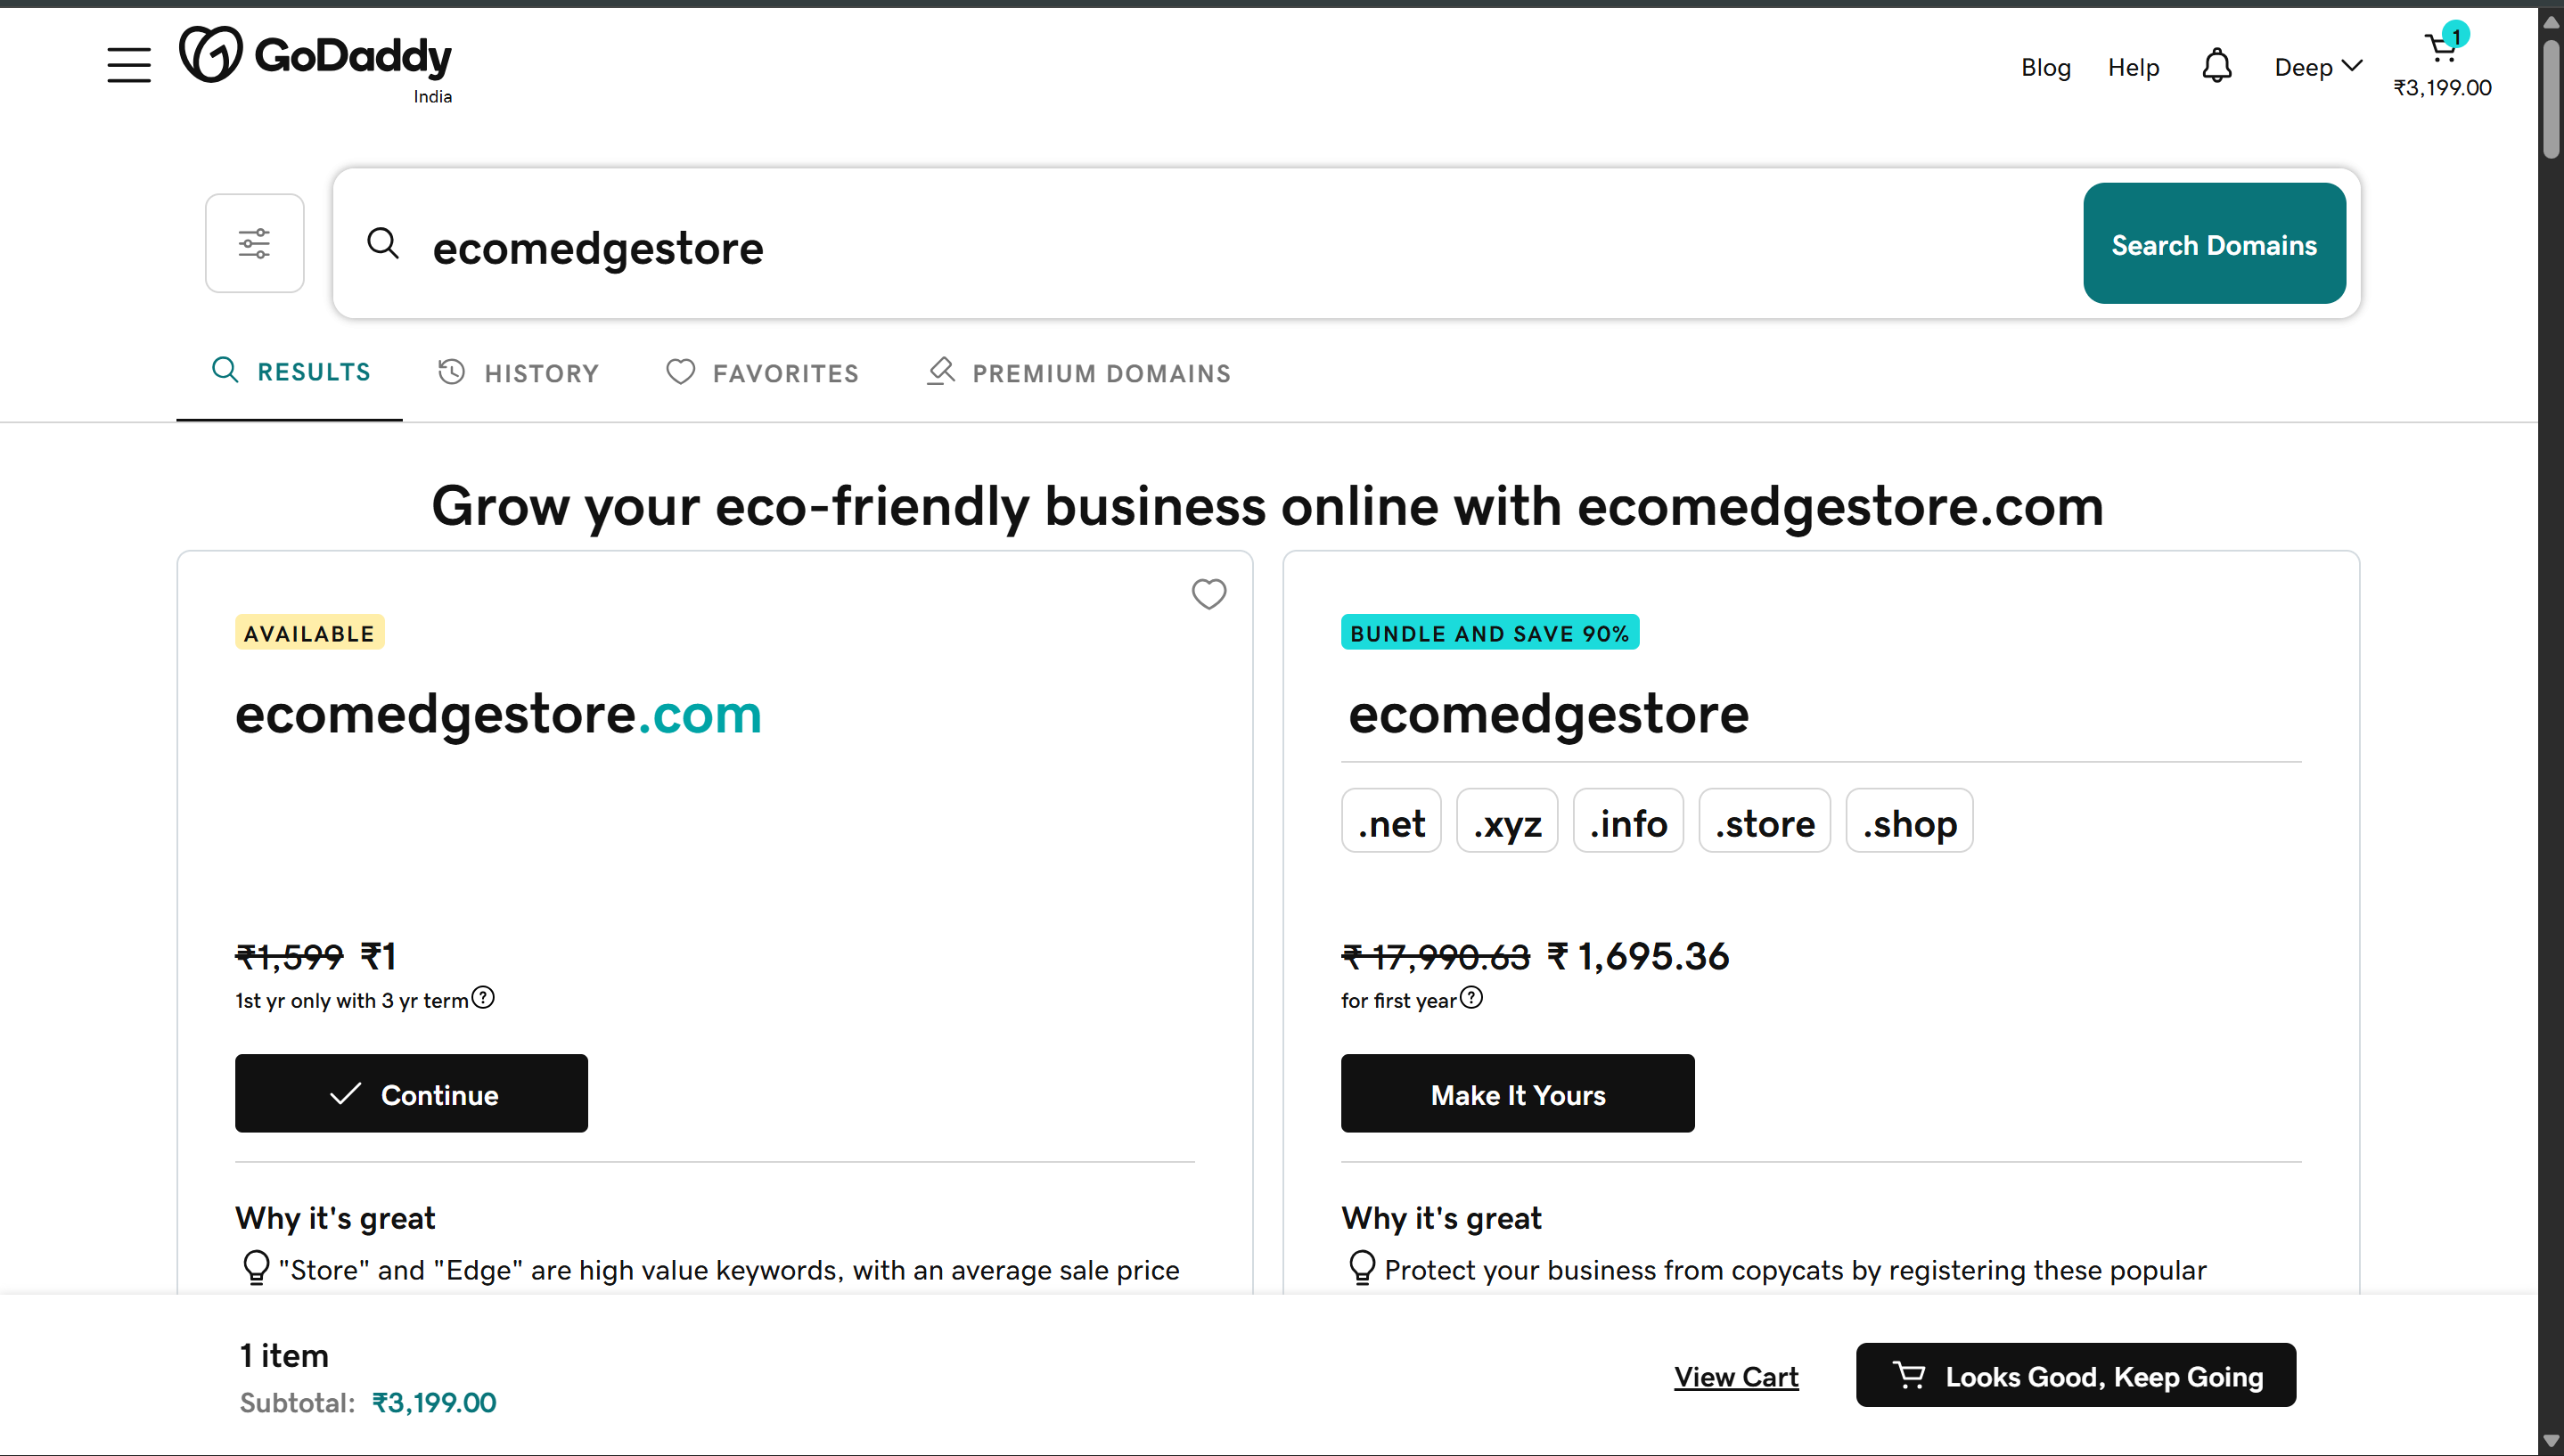This screenshot has height=1456, width=2564.
Task: Open the search filters panel
Action: [x=254, y=242]
